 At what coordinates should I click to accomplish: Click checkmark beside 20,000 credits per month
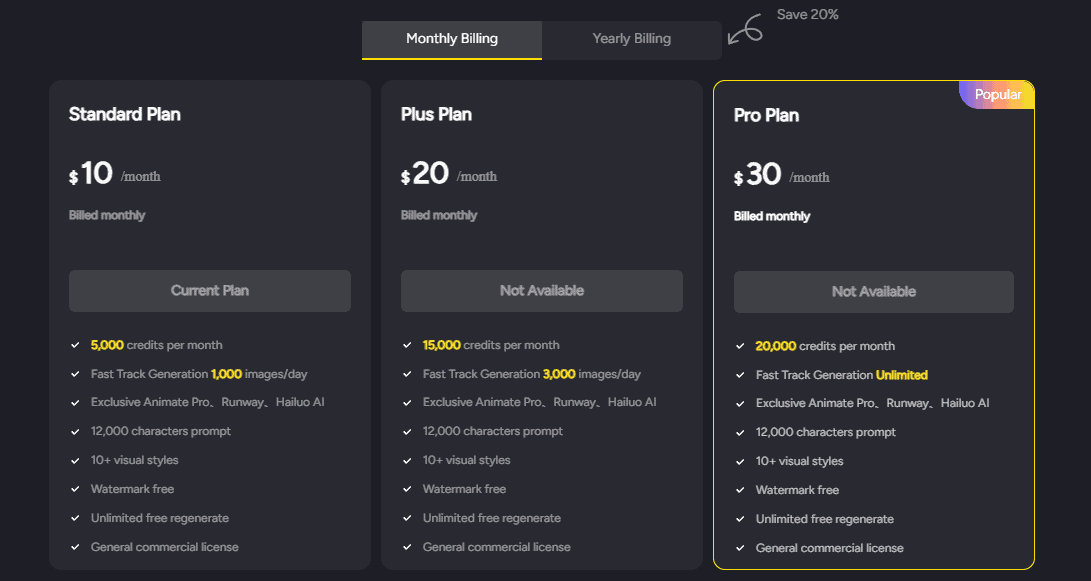tap(740, 346)
